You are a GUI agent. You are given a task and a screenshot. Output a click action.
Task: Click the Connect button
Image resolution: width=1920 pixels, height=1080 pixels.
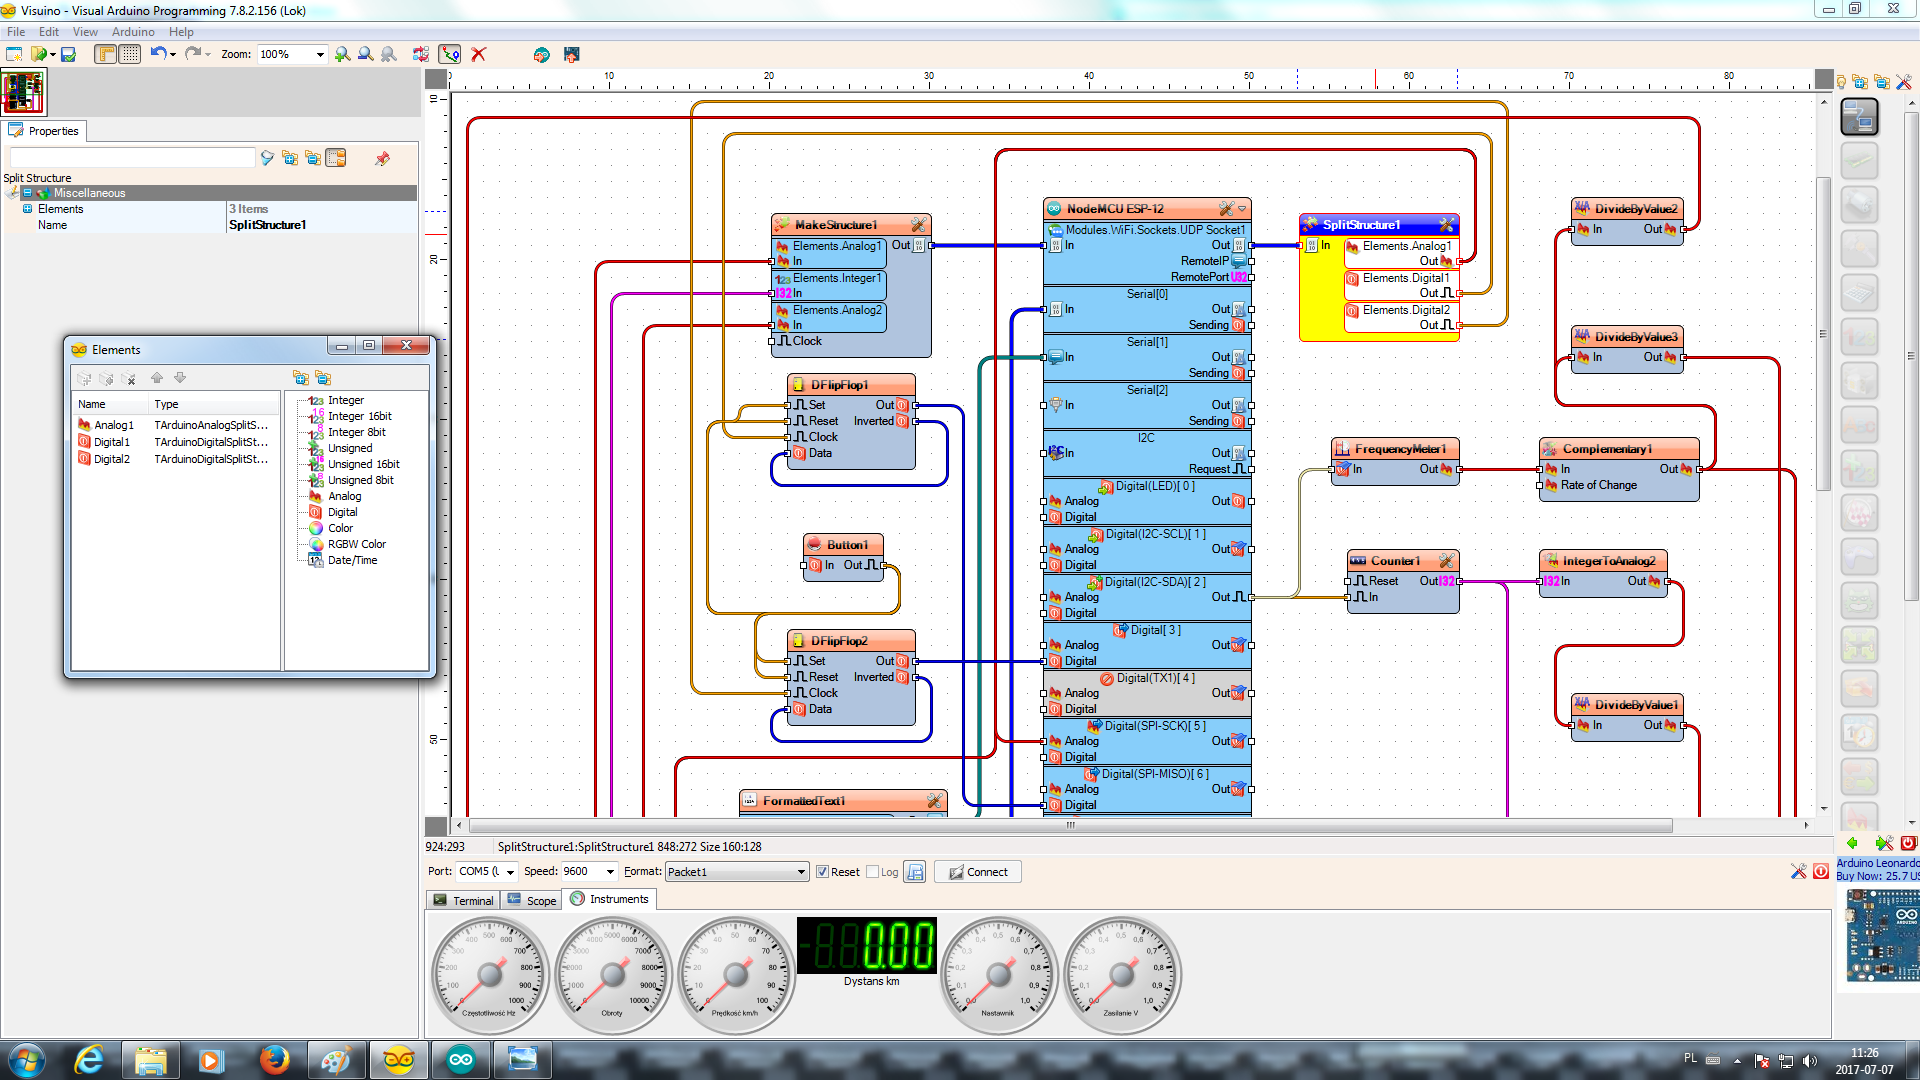978,872
